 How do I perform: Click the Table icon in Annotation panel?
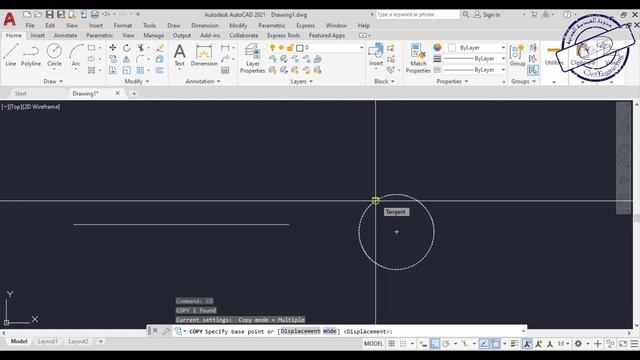tap(225, 71)
